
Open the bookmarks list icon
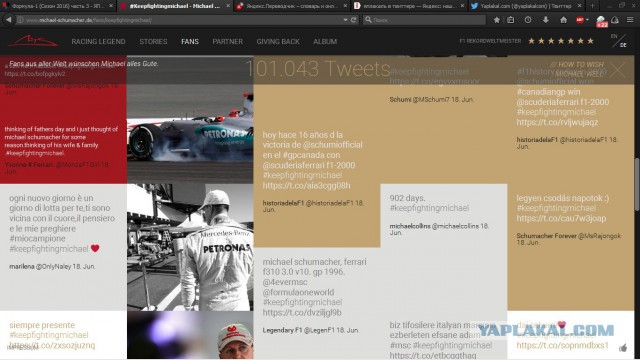coord(511,20)
